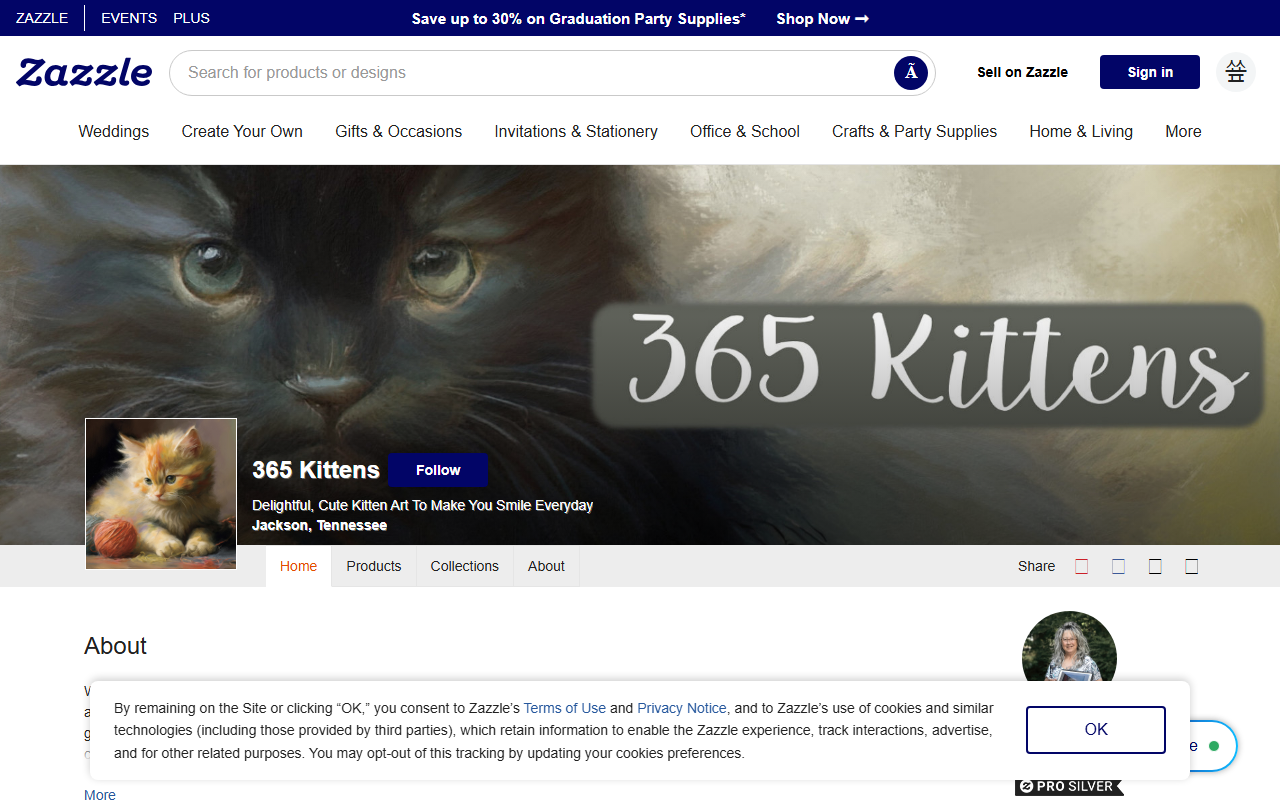The height and width of the screenshot is (800, 1280).
Task: Click the search submit icon in search bar
Action: [x=911, y=73]
